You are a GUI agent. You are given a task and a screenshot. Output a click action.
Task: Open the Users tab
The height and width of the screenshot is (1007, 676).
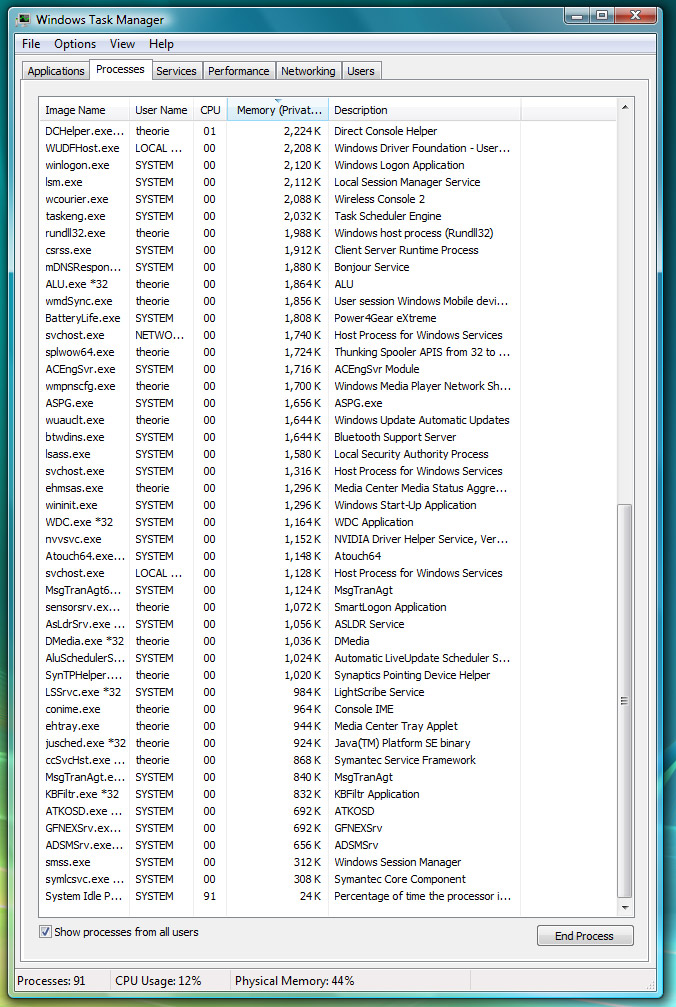tap(361, 71)
